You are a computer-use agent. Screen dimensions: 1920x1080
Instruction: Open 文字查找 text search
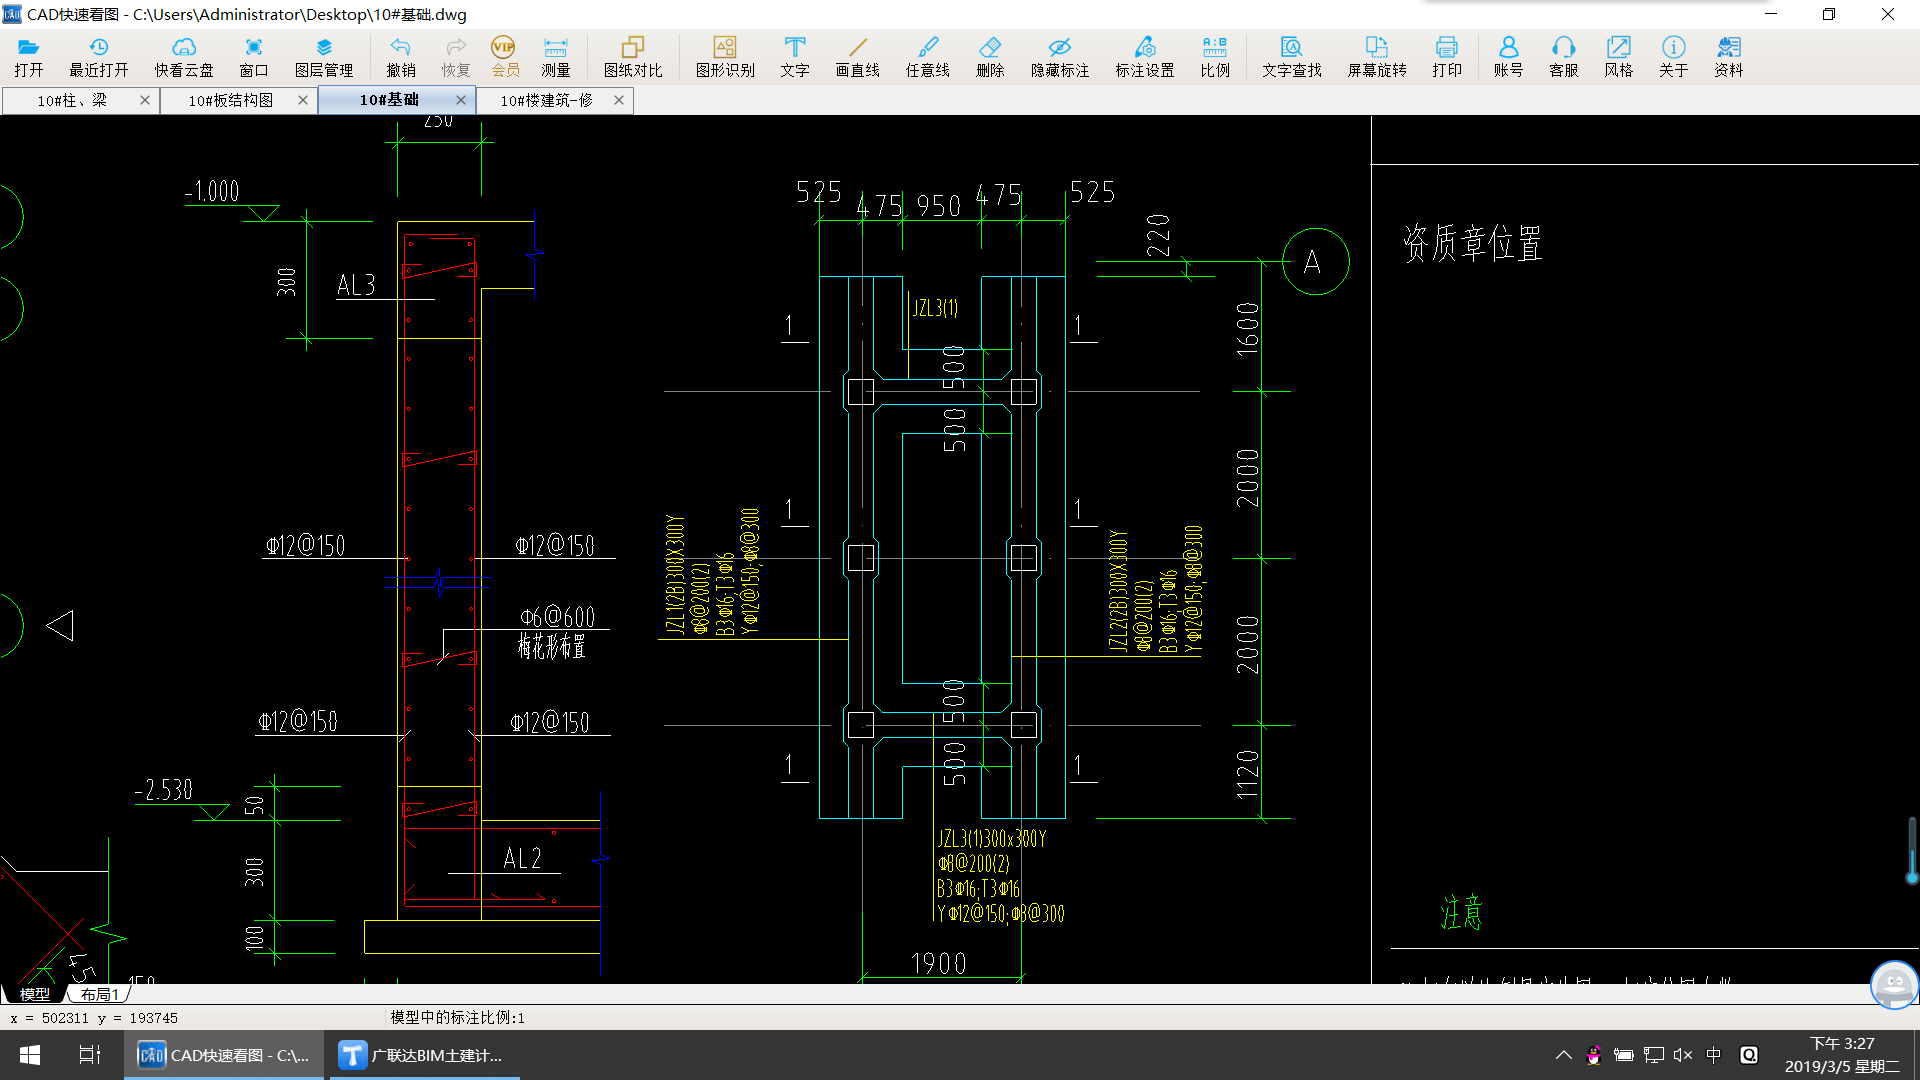(x=1292, y=57)
